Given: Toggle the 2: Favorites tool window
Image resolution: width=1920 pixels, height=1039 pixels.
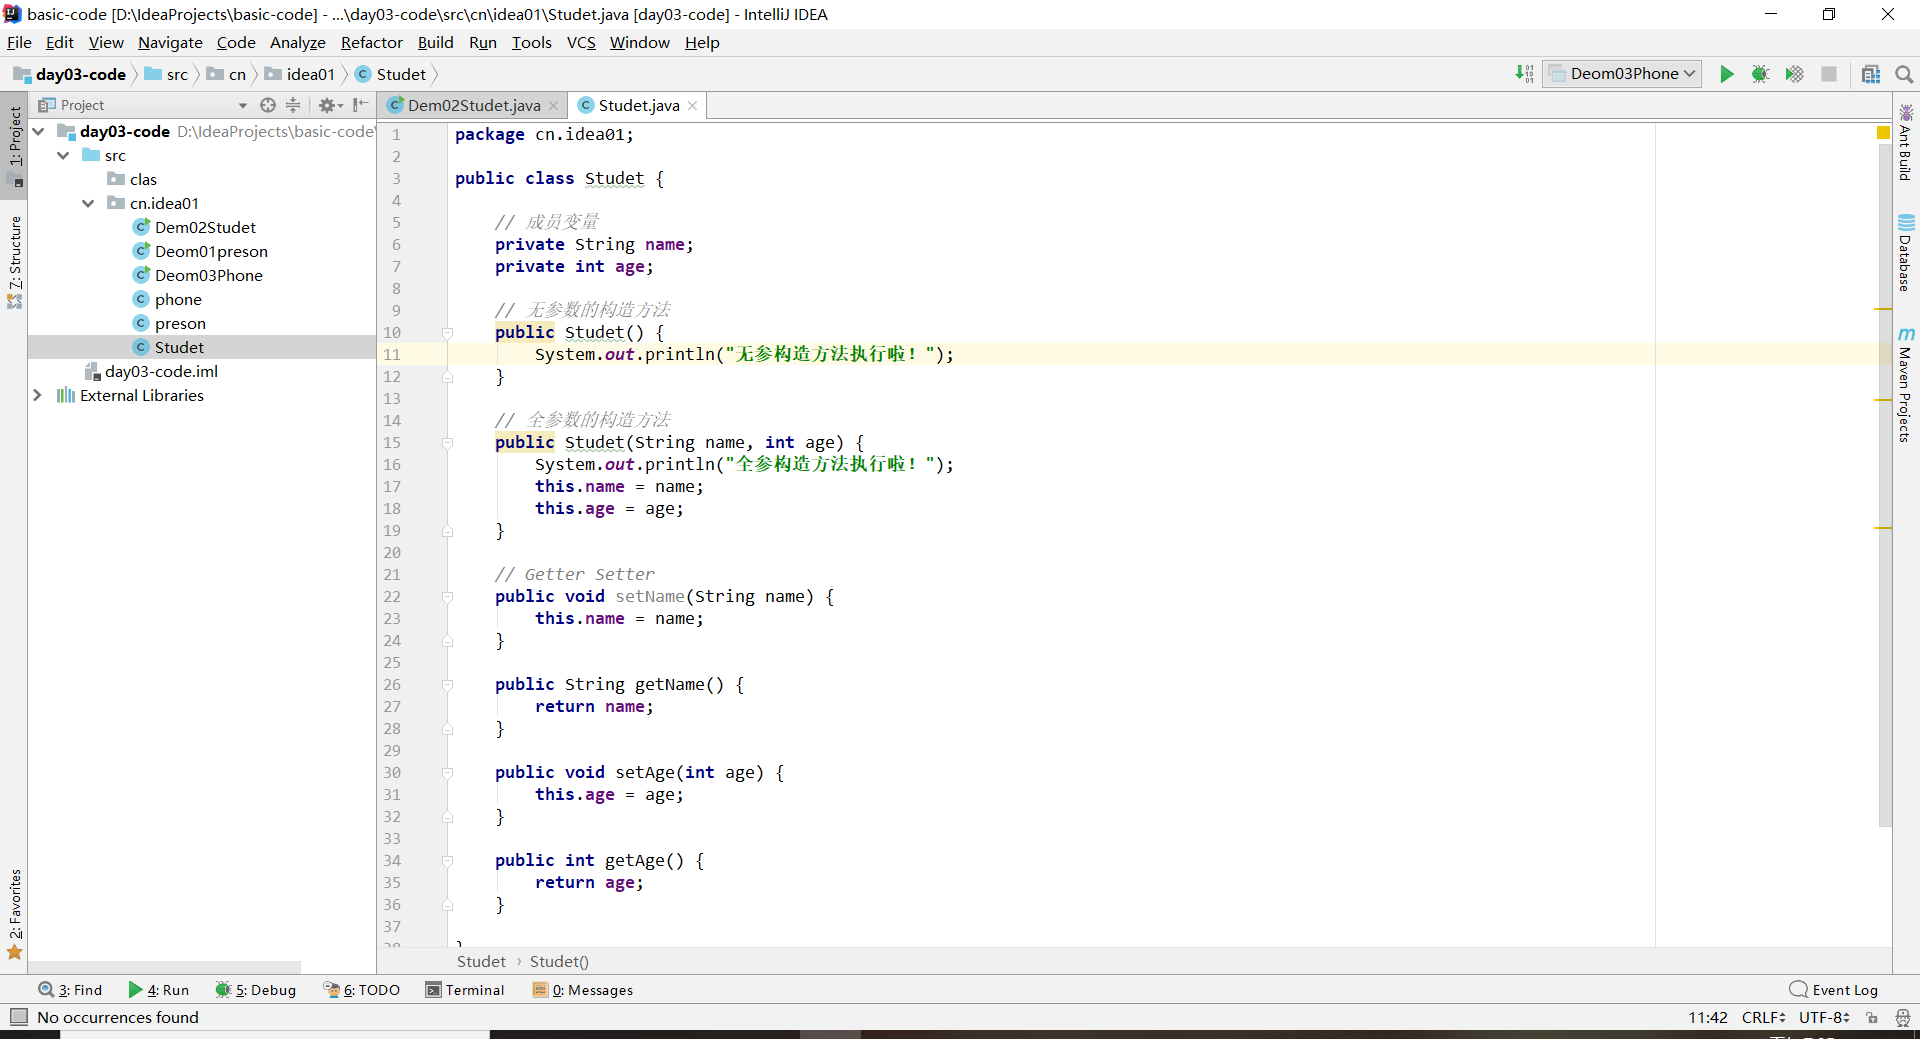Looking at the screenshot, I should 15,914.
